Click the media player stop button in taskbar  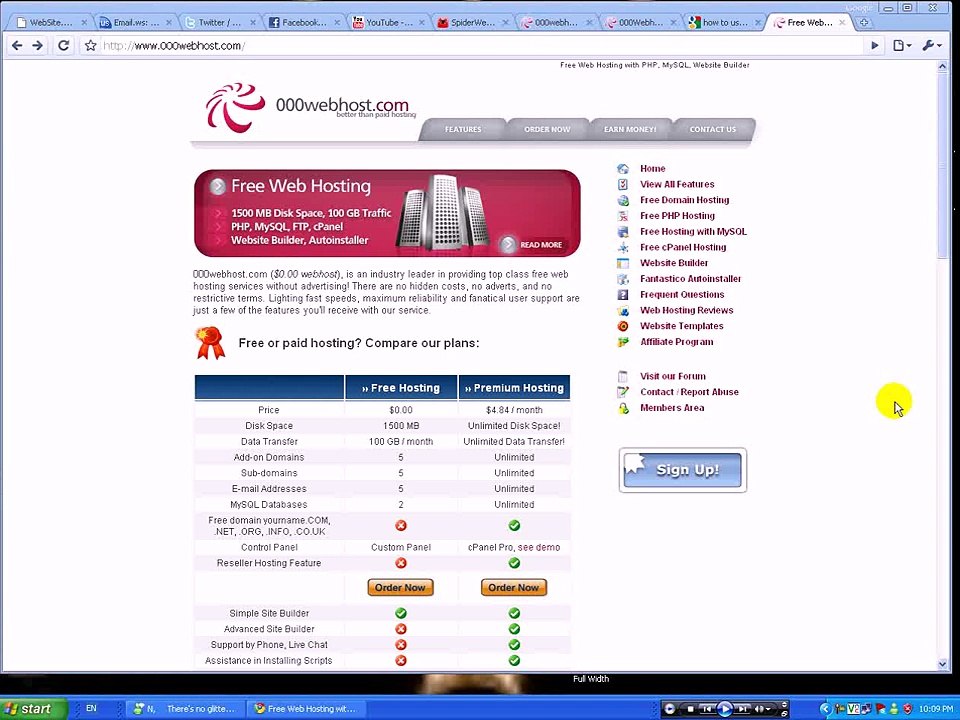[690, 709]
